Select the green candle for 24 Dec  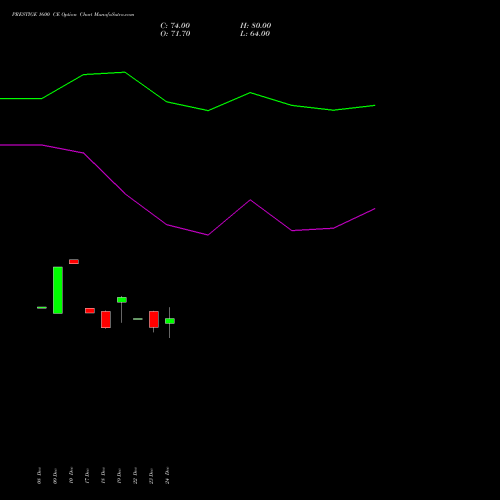pos(170,321)
